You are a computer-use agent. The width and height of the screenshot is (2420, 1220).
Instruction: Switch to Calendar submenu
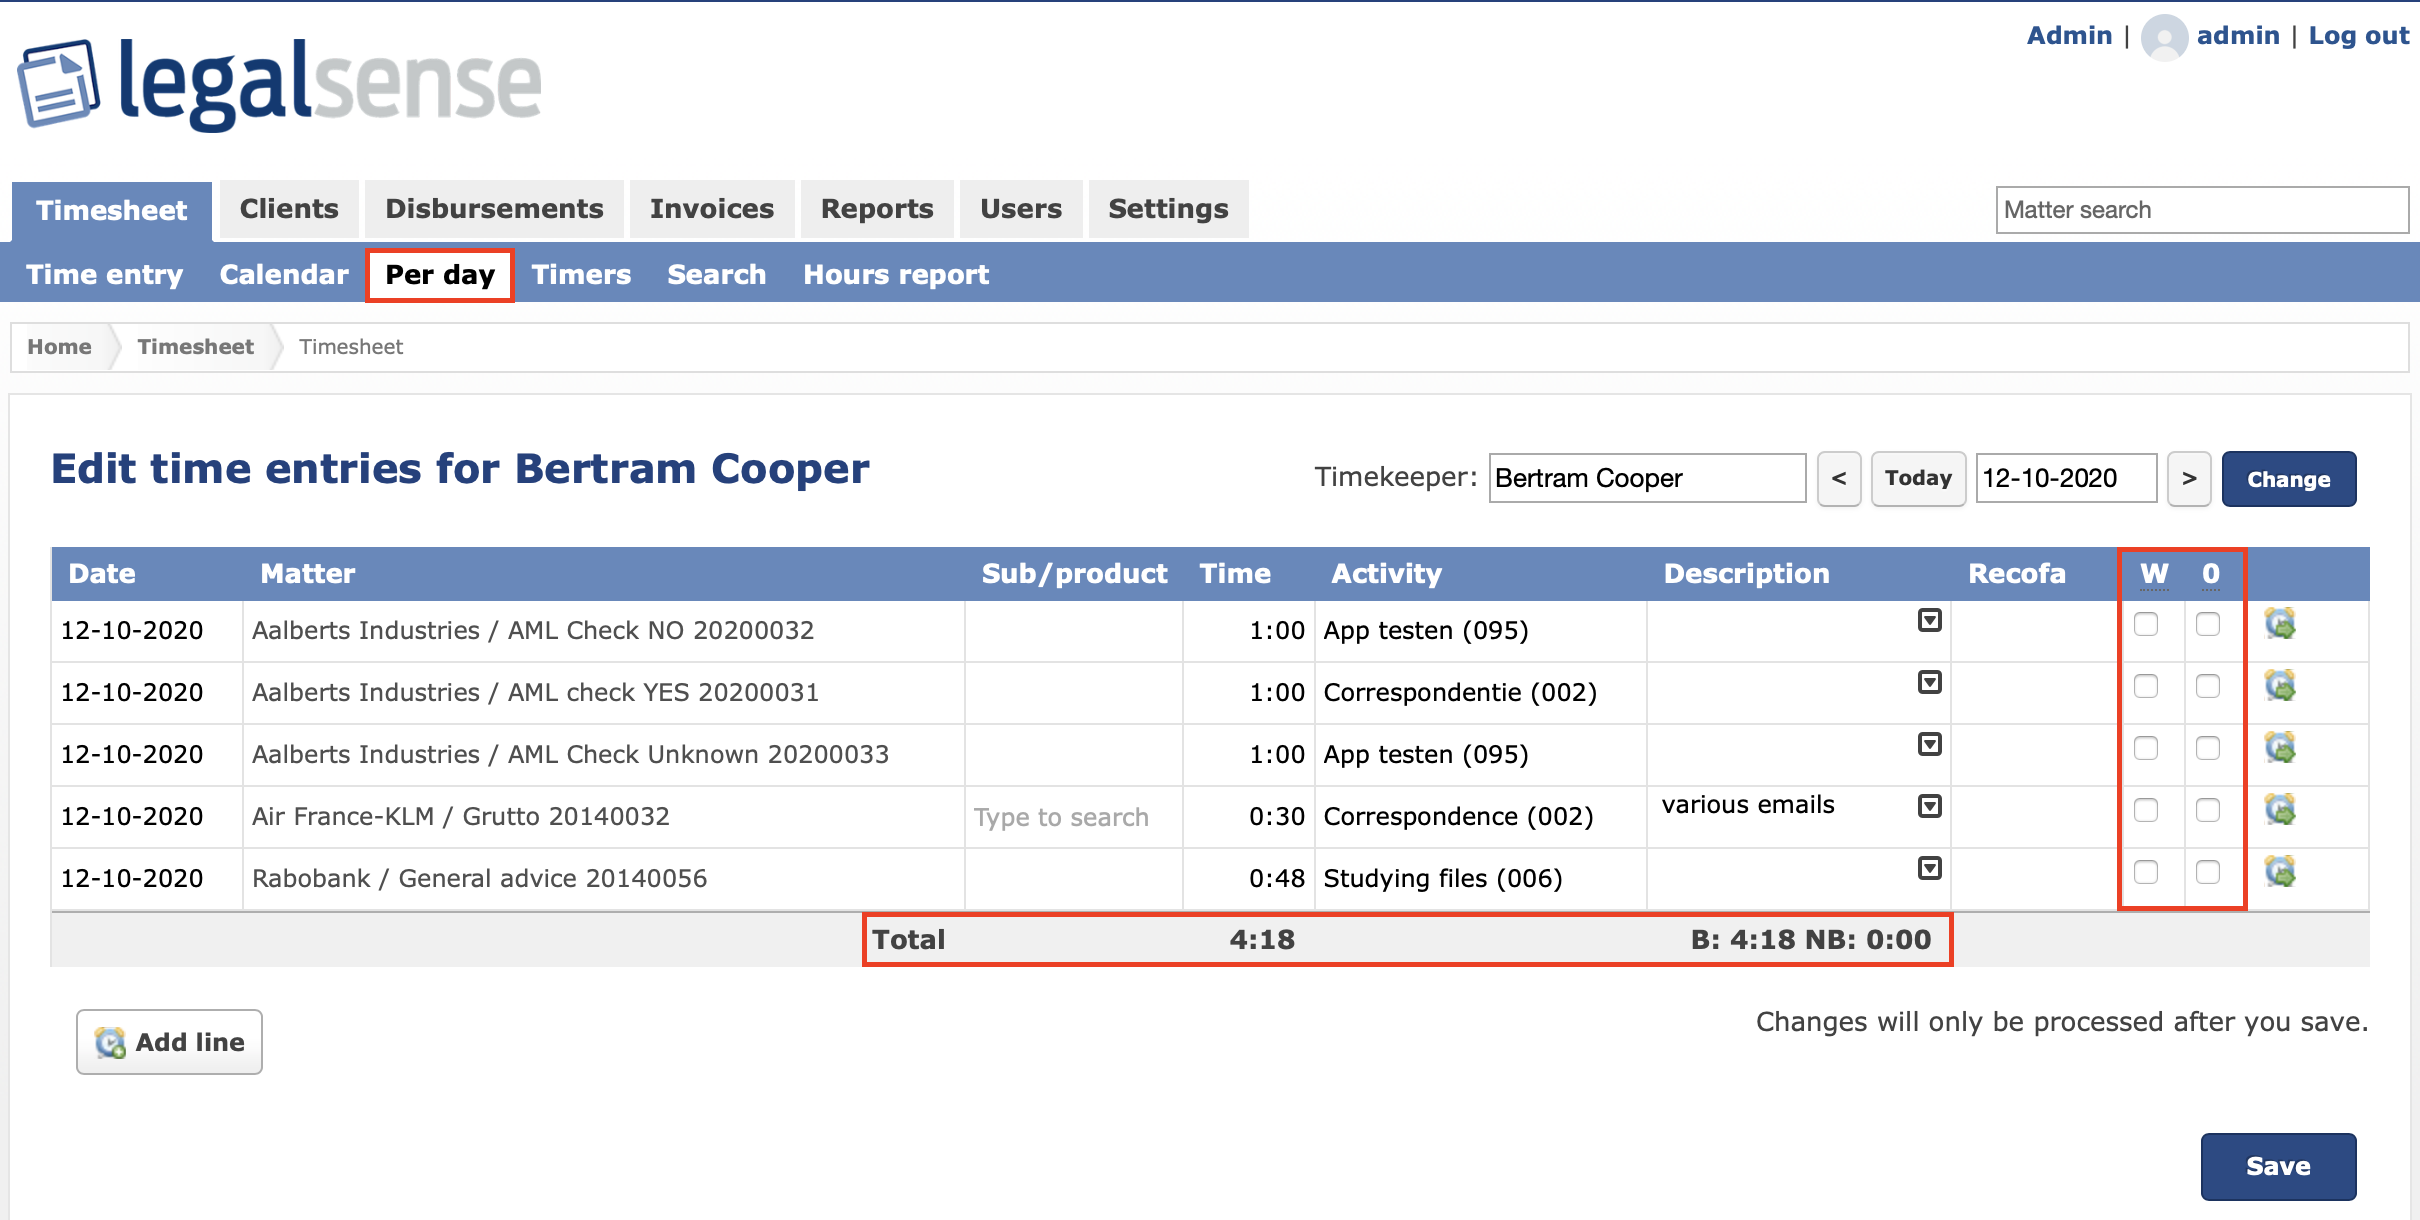[284, 274]
